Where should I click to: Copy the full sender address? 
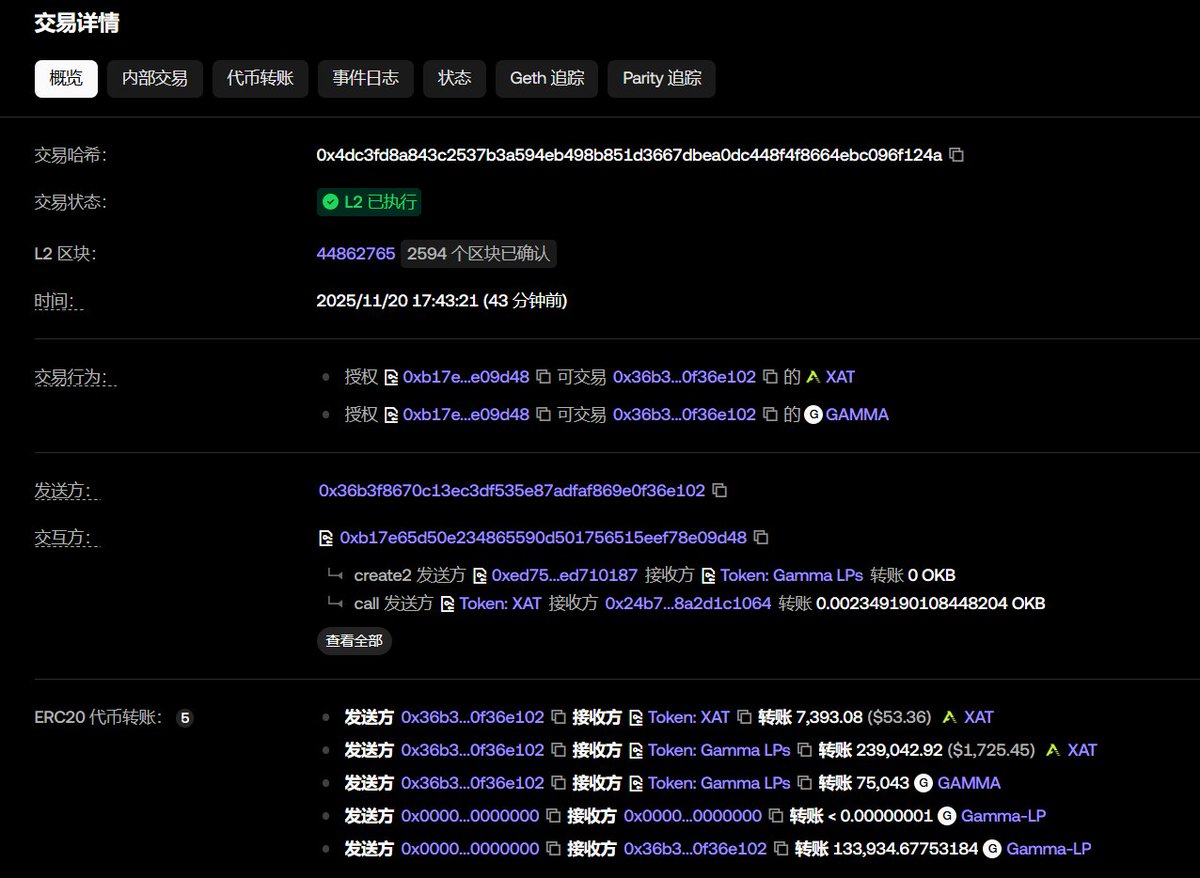(x=719, y=491)
